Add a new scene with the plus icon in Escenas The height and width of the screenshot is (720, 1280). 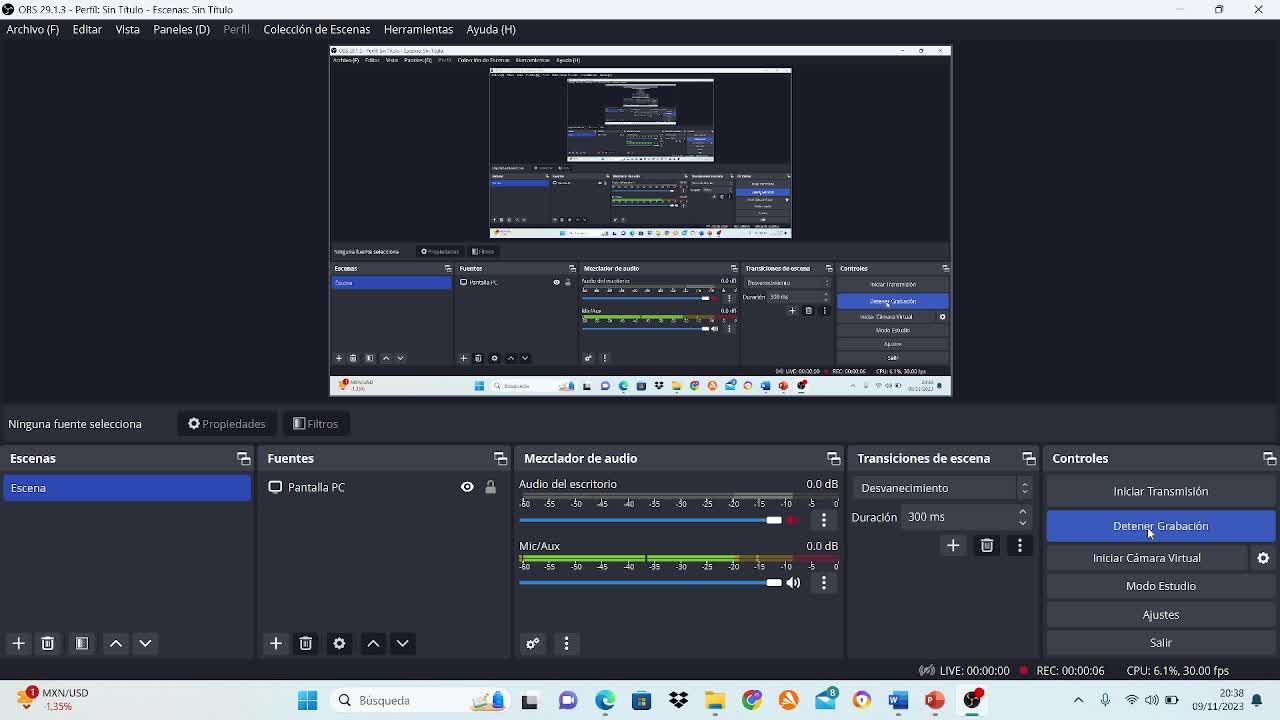tap(18, 643)
